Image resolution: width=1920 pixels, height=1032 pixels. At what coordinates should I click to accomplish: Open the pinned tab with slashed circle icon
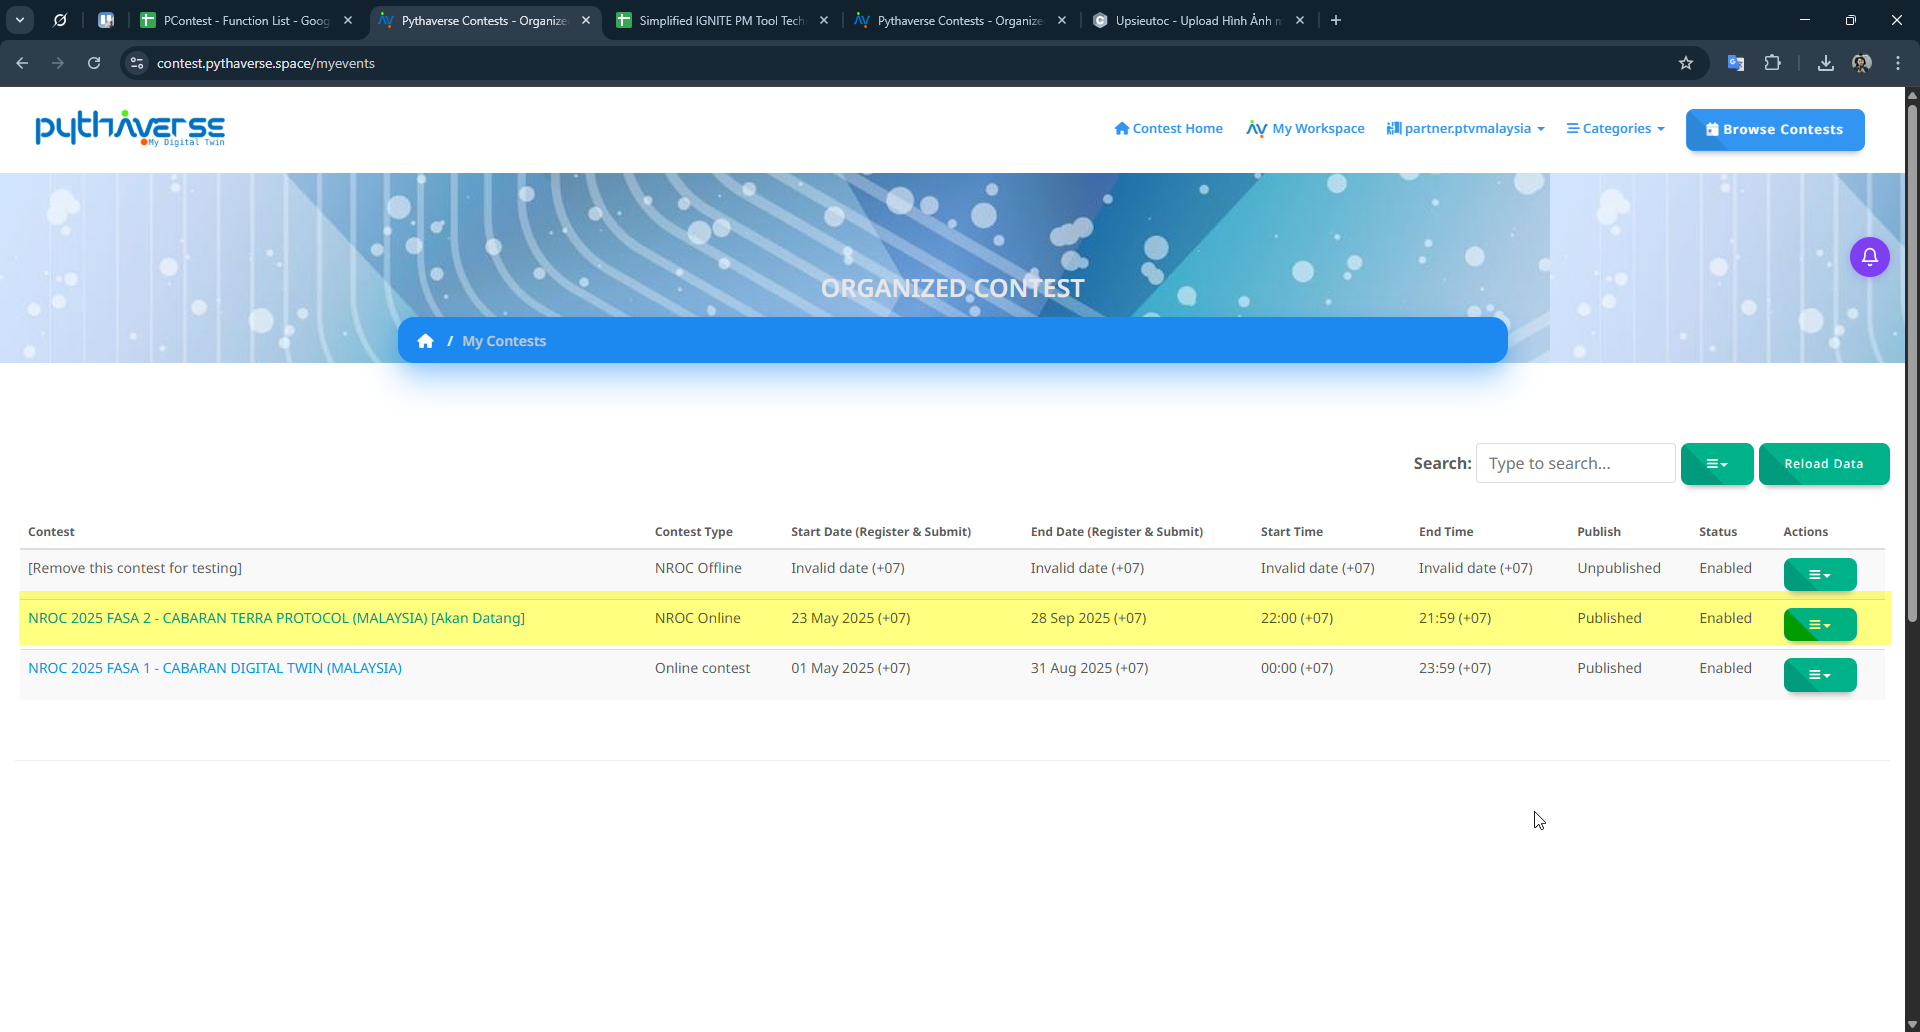pos(60,20)
